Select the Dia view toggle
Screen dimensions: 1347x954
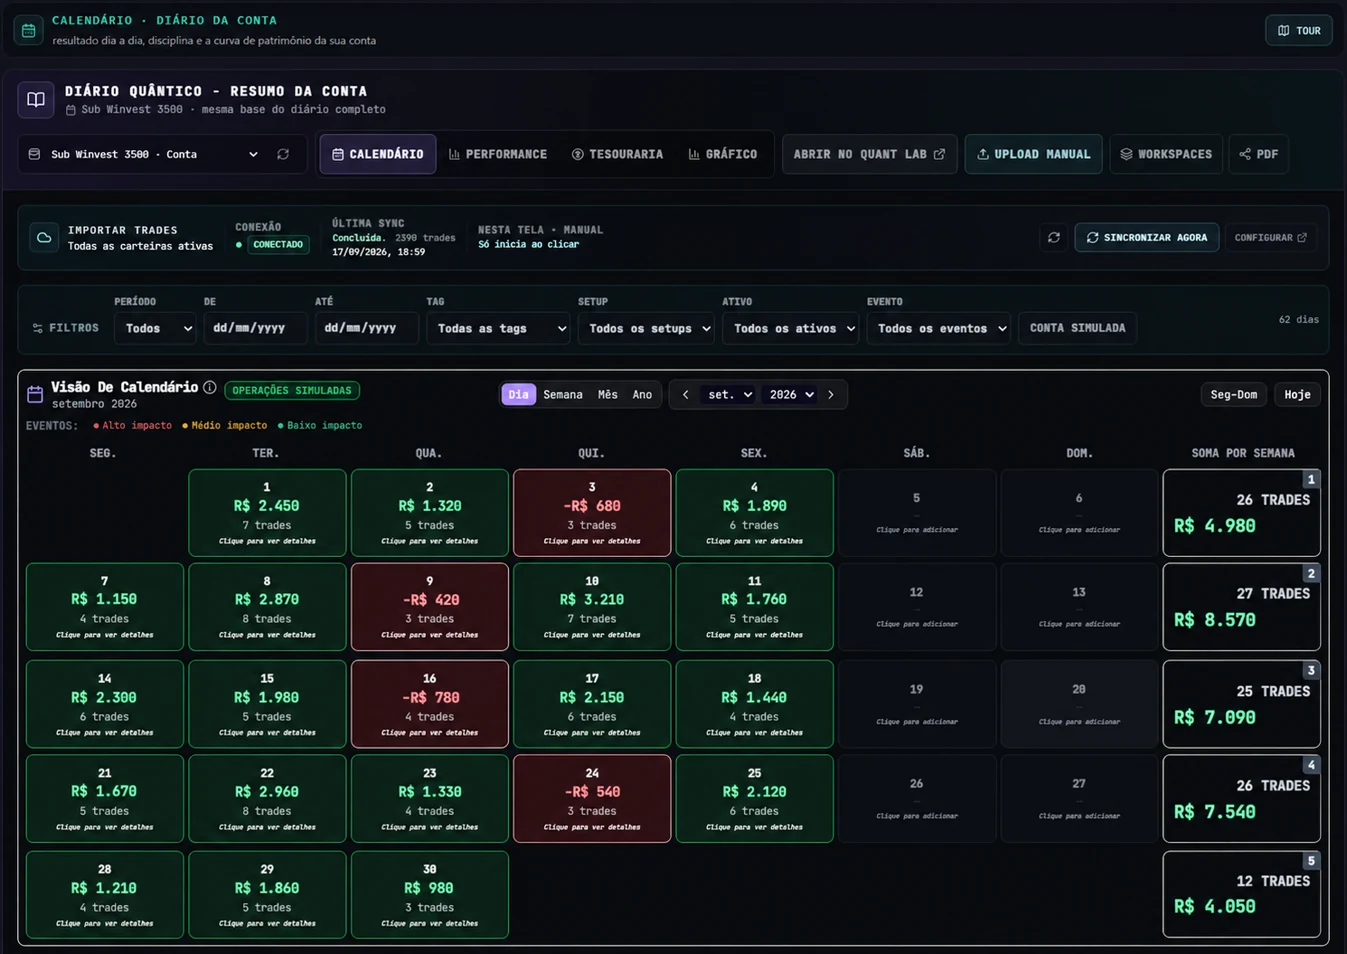click(518, 395)
